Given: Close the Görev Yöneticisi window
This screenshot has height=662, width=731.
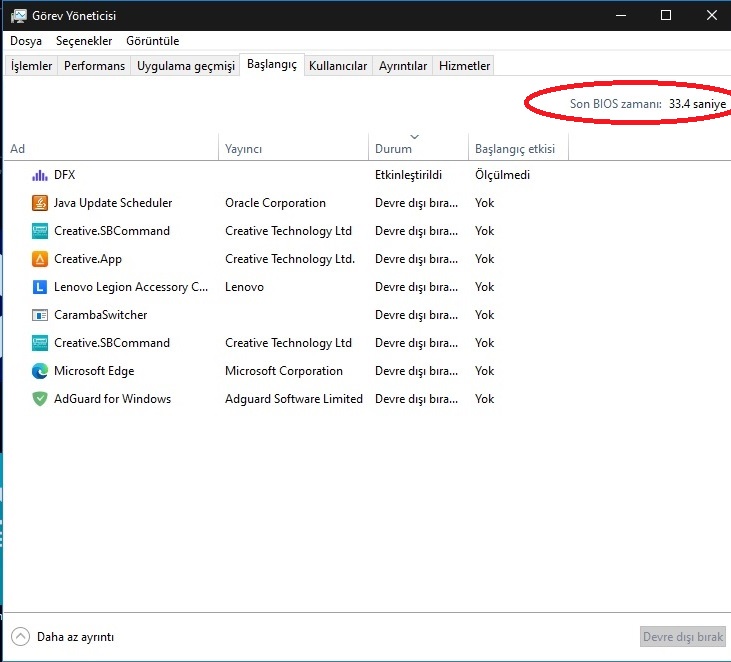Looking at the screenshot, I should click(x=711, y=15).
